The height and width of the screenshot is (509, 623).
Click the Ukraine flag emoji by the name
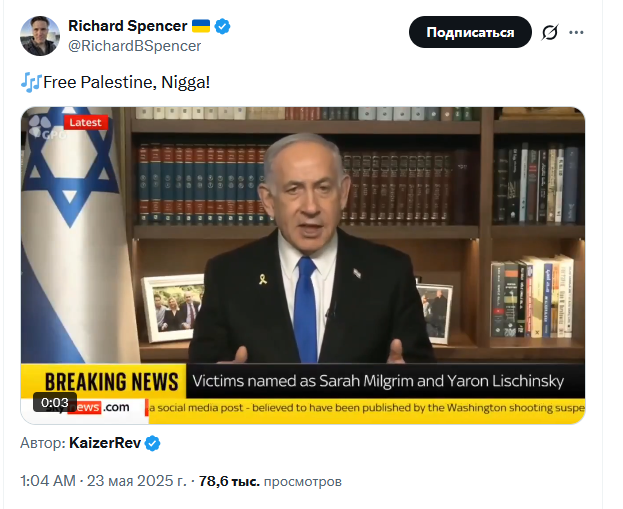(201, 26)
